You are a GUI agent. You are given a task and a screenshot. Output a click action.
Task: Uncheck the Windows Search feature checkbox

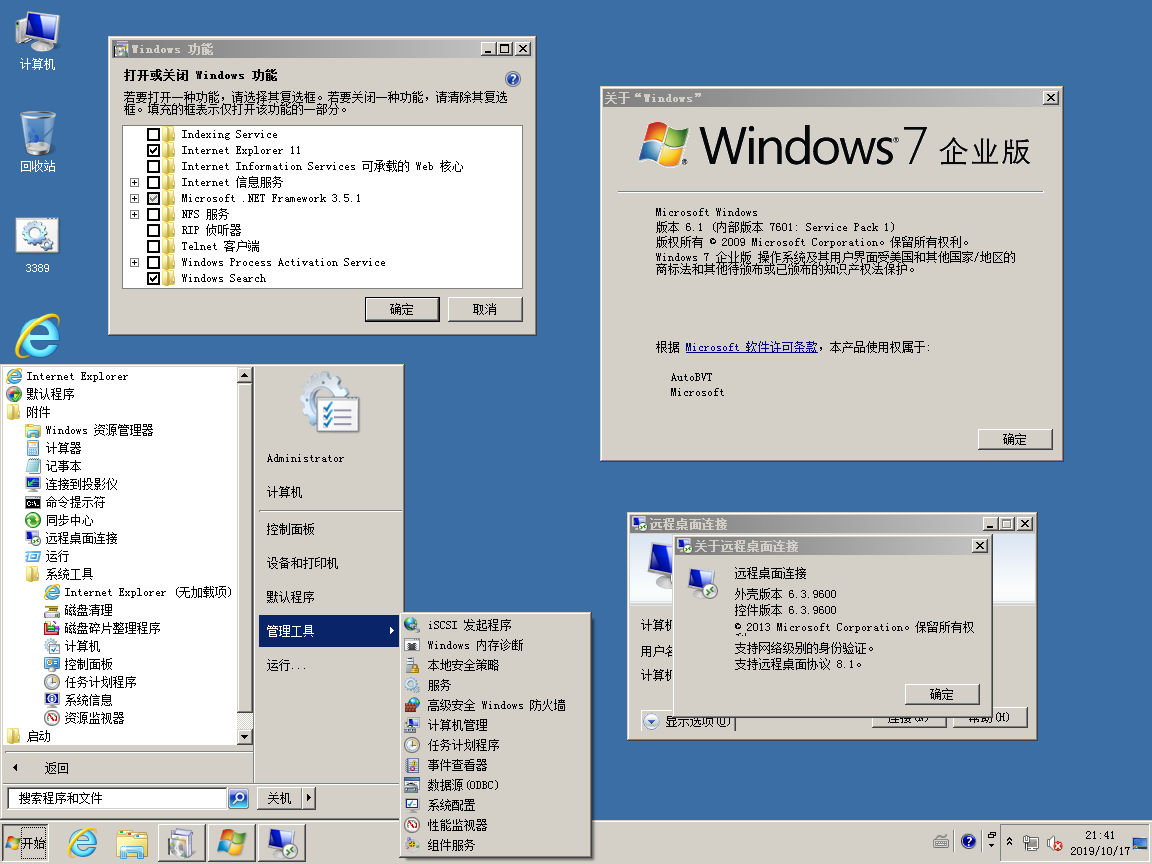(153, 278)
